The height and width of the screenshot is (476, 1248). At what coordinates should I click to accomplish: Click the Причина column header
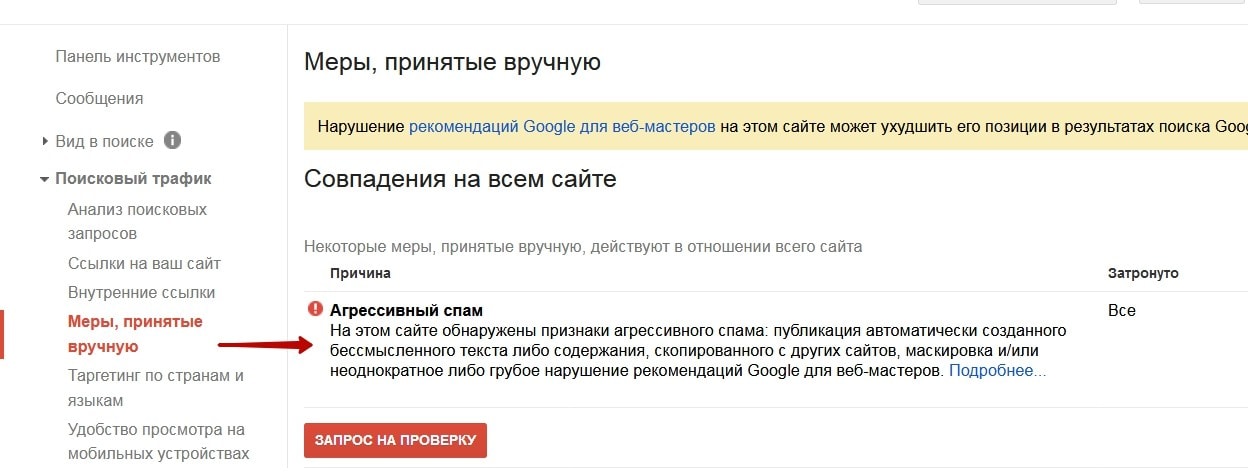(360, 273)
